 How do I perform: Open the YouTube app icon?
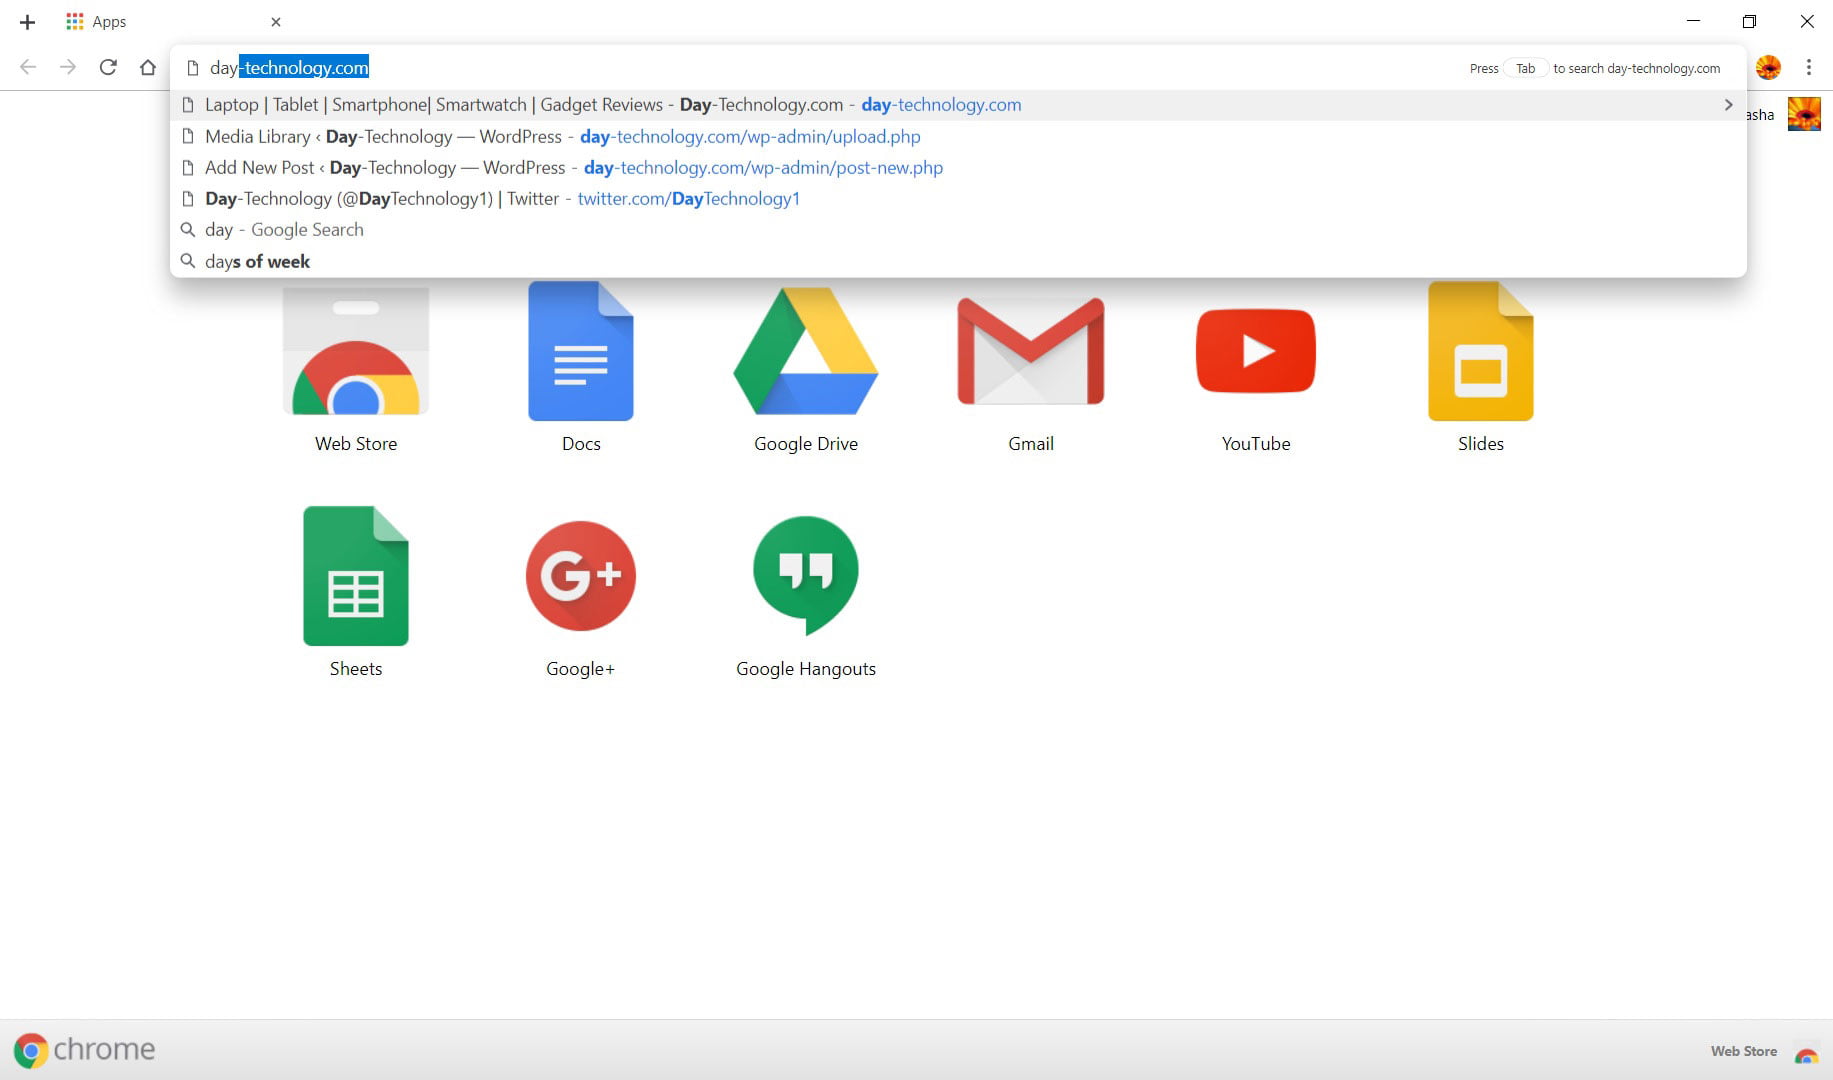(1256, 351)
